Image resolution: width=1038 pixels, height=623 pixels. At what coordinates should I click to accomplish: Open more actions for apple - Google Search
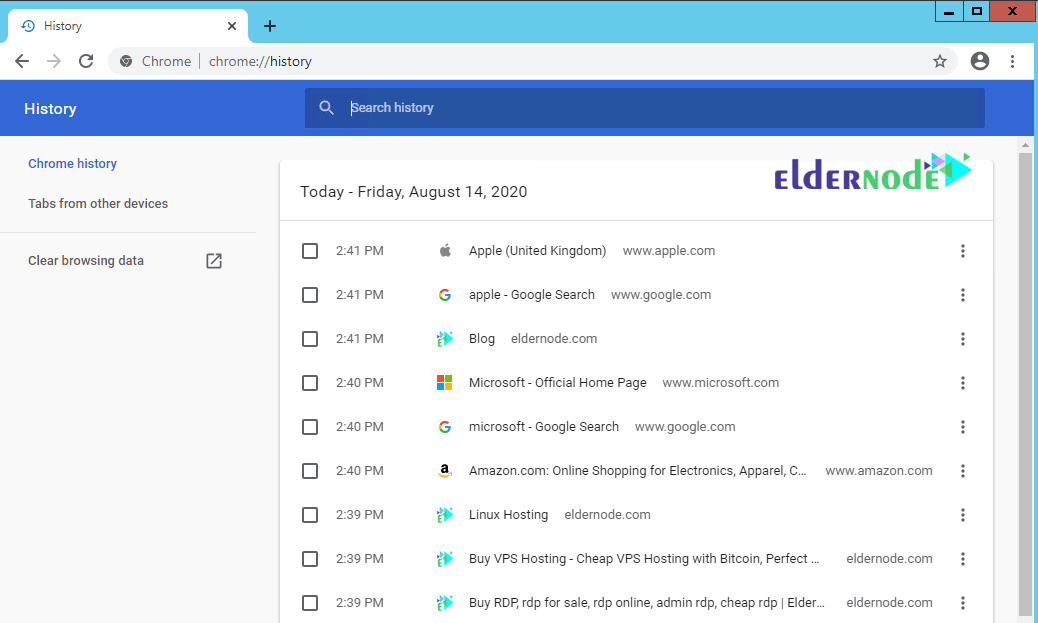[x=963, y=295]
